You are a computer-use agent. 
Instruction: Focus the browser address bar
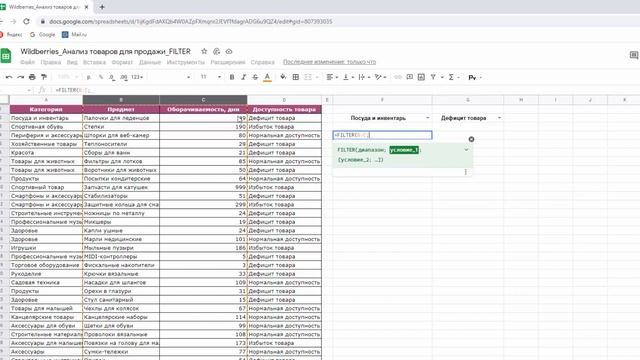tap(191, 21)
